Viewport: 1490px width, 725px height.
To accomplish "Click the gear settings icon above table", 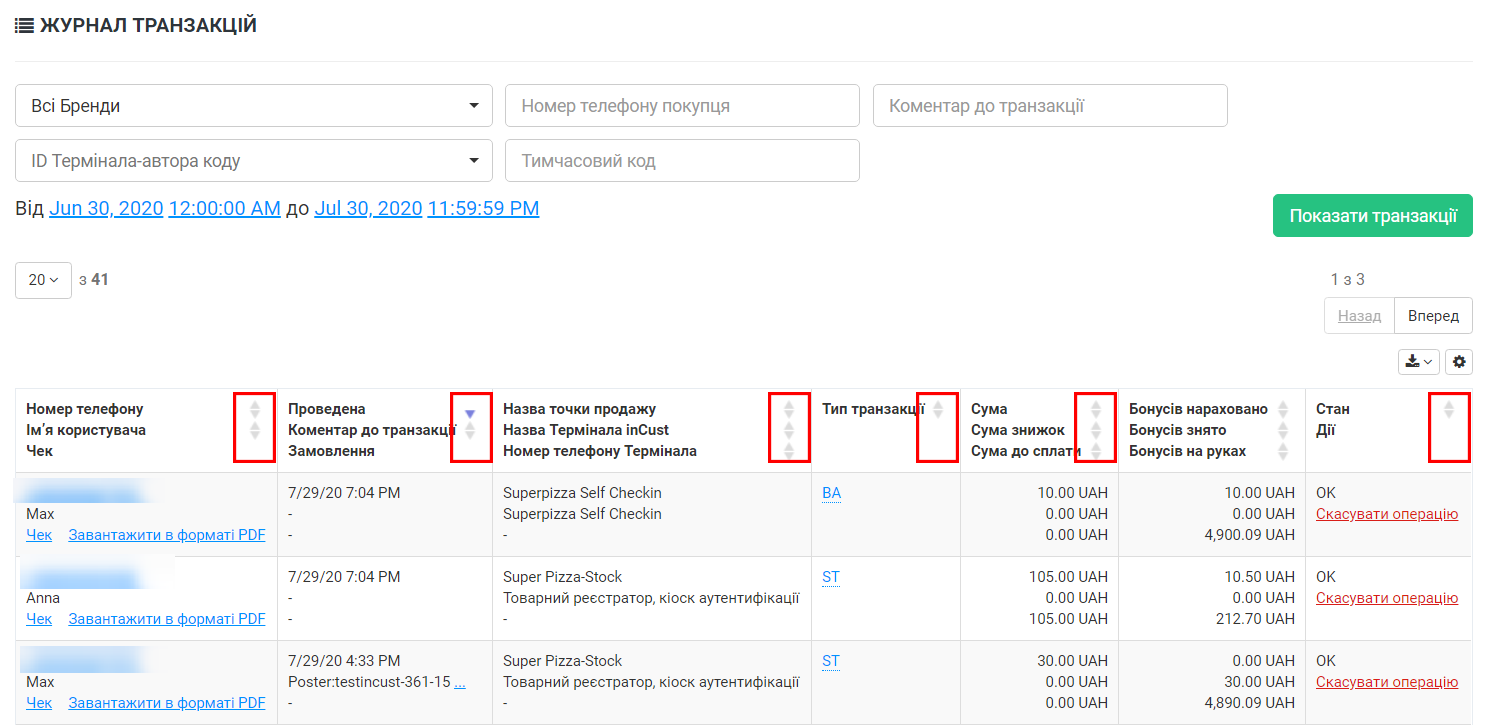I will [1459, 362].
